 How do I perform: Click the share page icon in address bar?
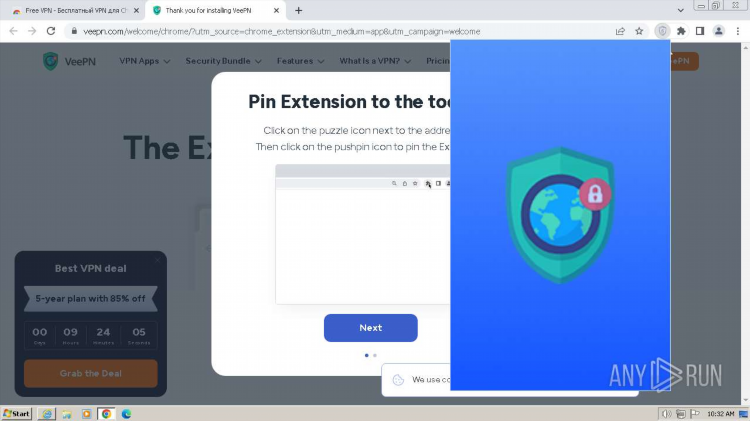620,31
